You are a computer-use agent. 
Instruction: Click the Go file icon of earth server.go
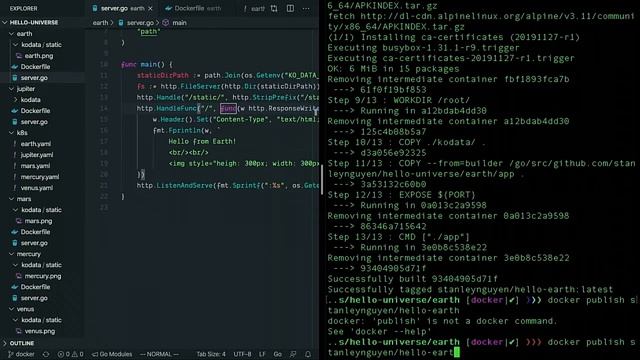point(15,78)
